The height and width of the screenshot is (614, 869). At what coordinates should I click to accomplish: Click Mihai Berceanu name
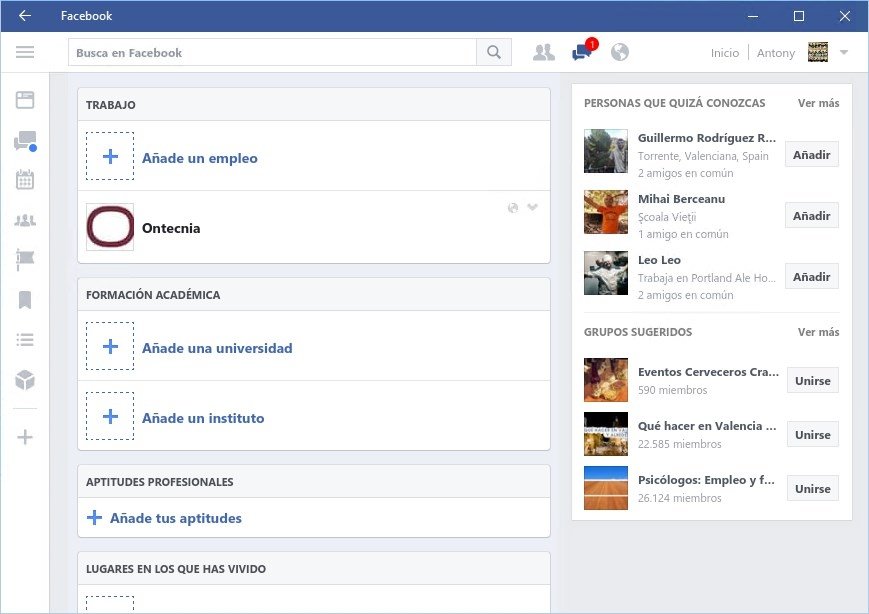681,198
